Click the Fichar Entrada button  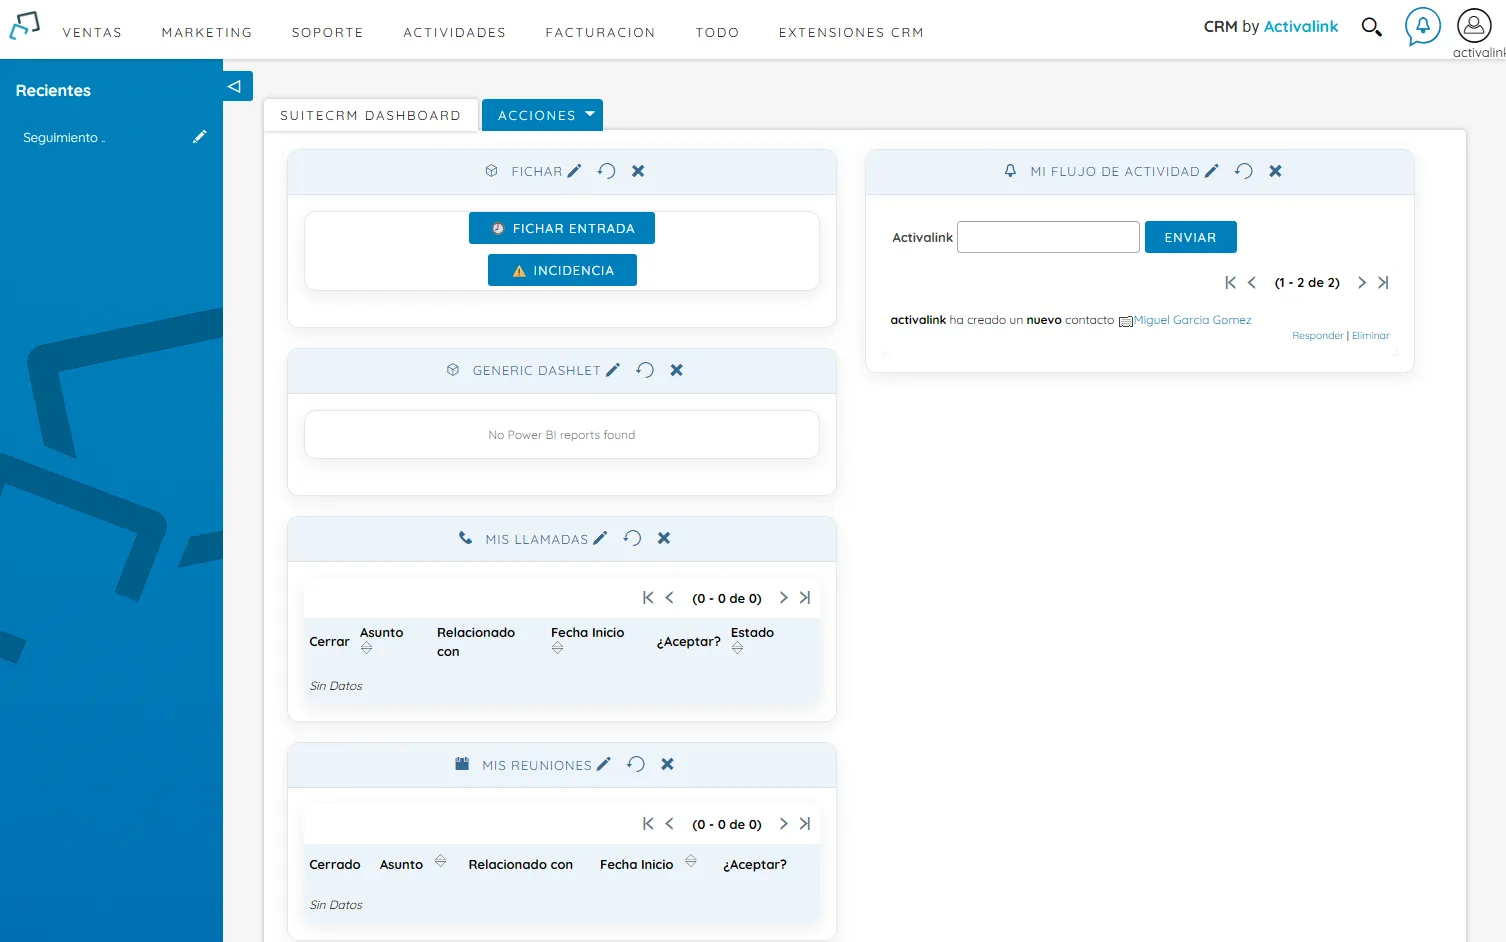[562, 228]
